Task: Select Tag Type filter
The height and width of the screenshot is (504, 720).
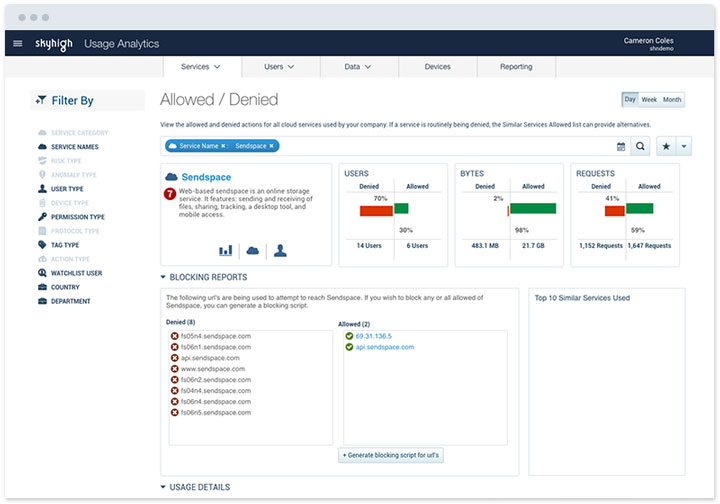Action: 58,245
